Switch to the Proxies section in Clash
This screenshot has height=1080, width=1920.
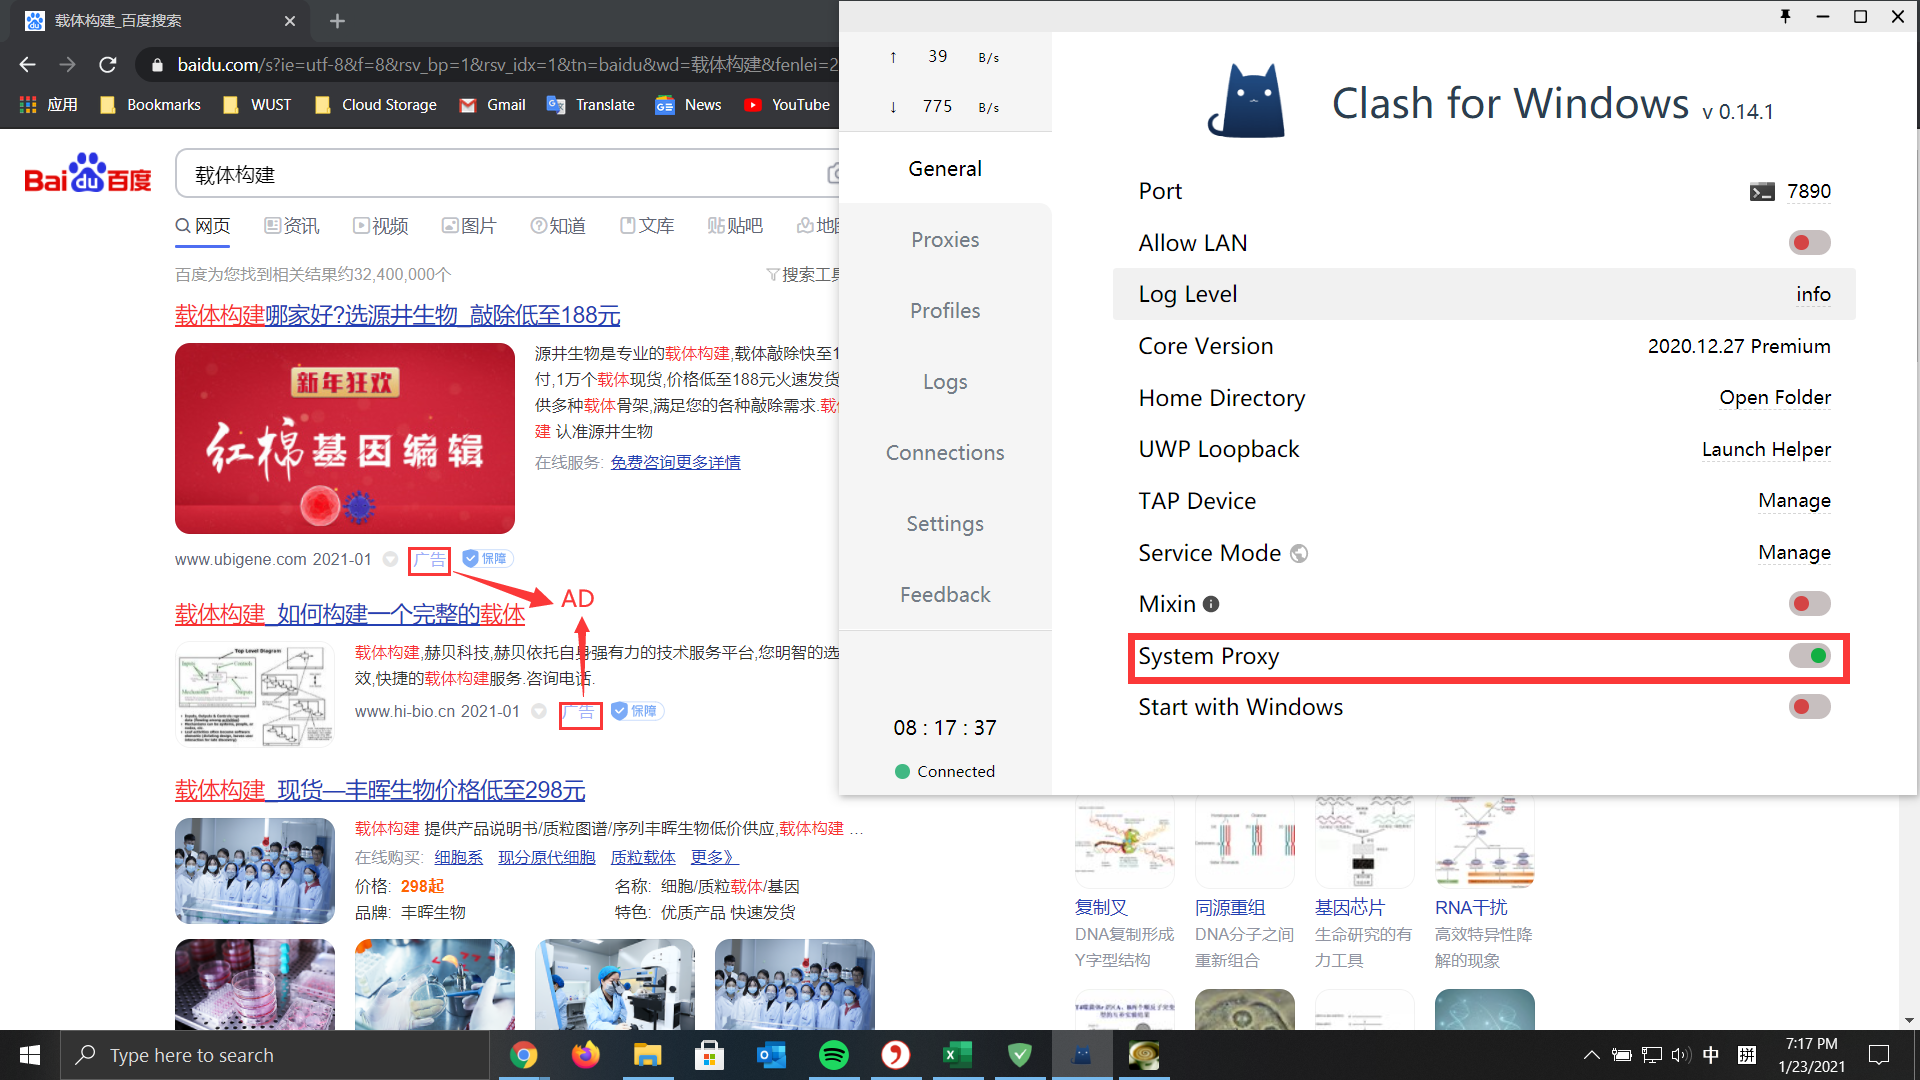tap(944, 239)
